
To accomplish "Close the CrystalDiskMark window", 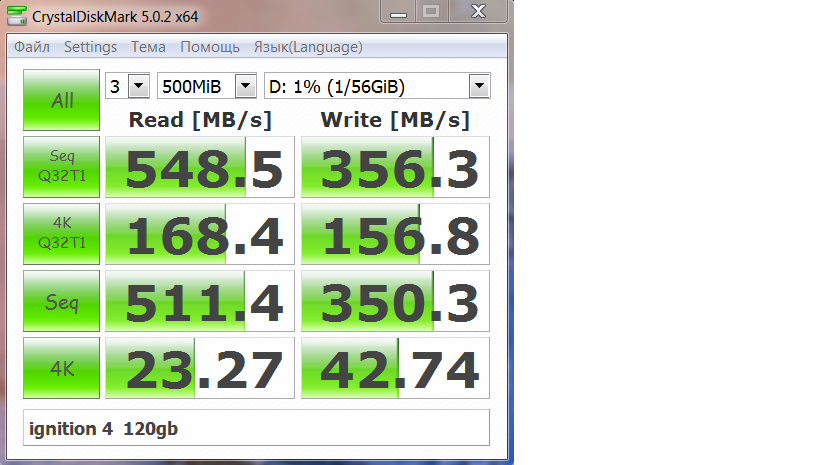I will (x=478, y=11).
